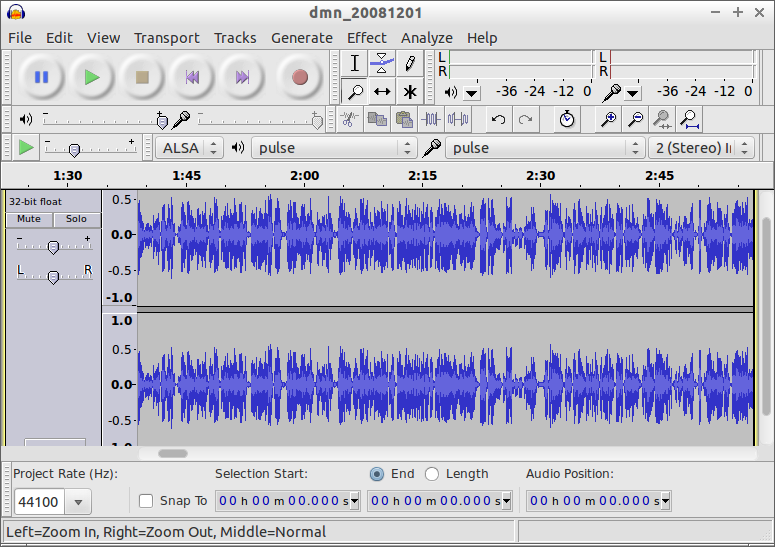This screenshot has height=547, width=775.
Task: Open the Project Rate dropdown
Action: (76, 501)
